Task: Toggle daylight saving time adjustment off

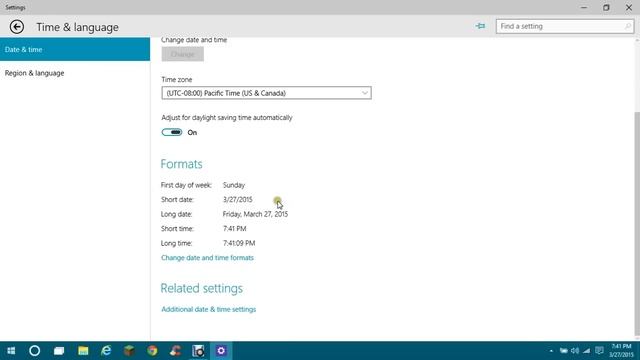Action: (172, 132)
